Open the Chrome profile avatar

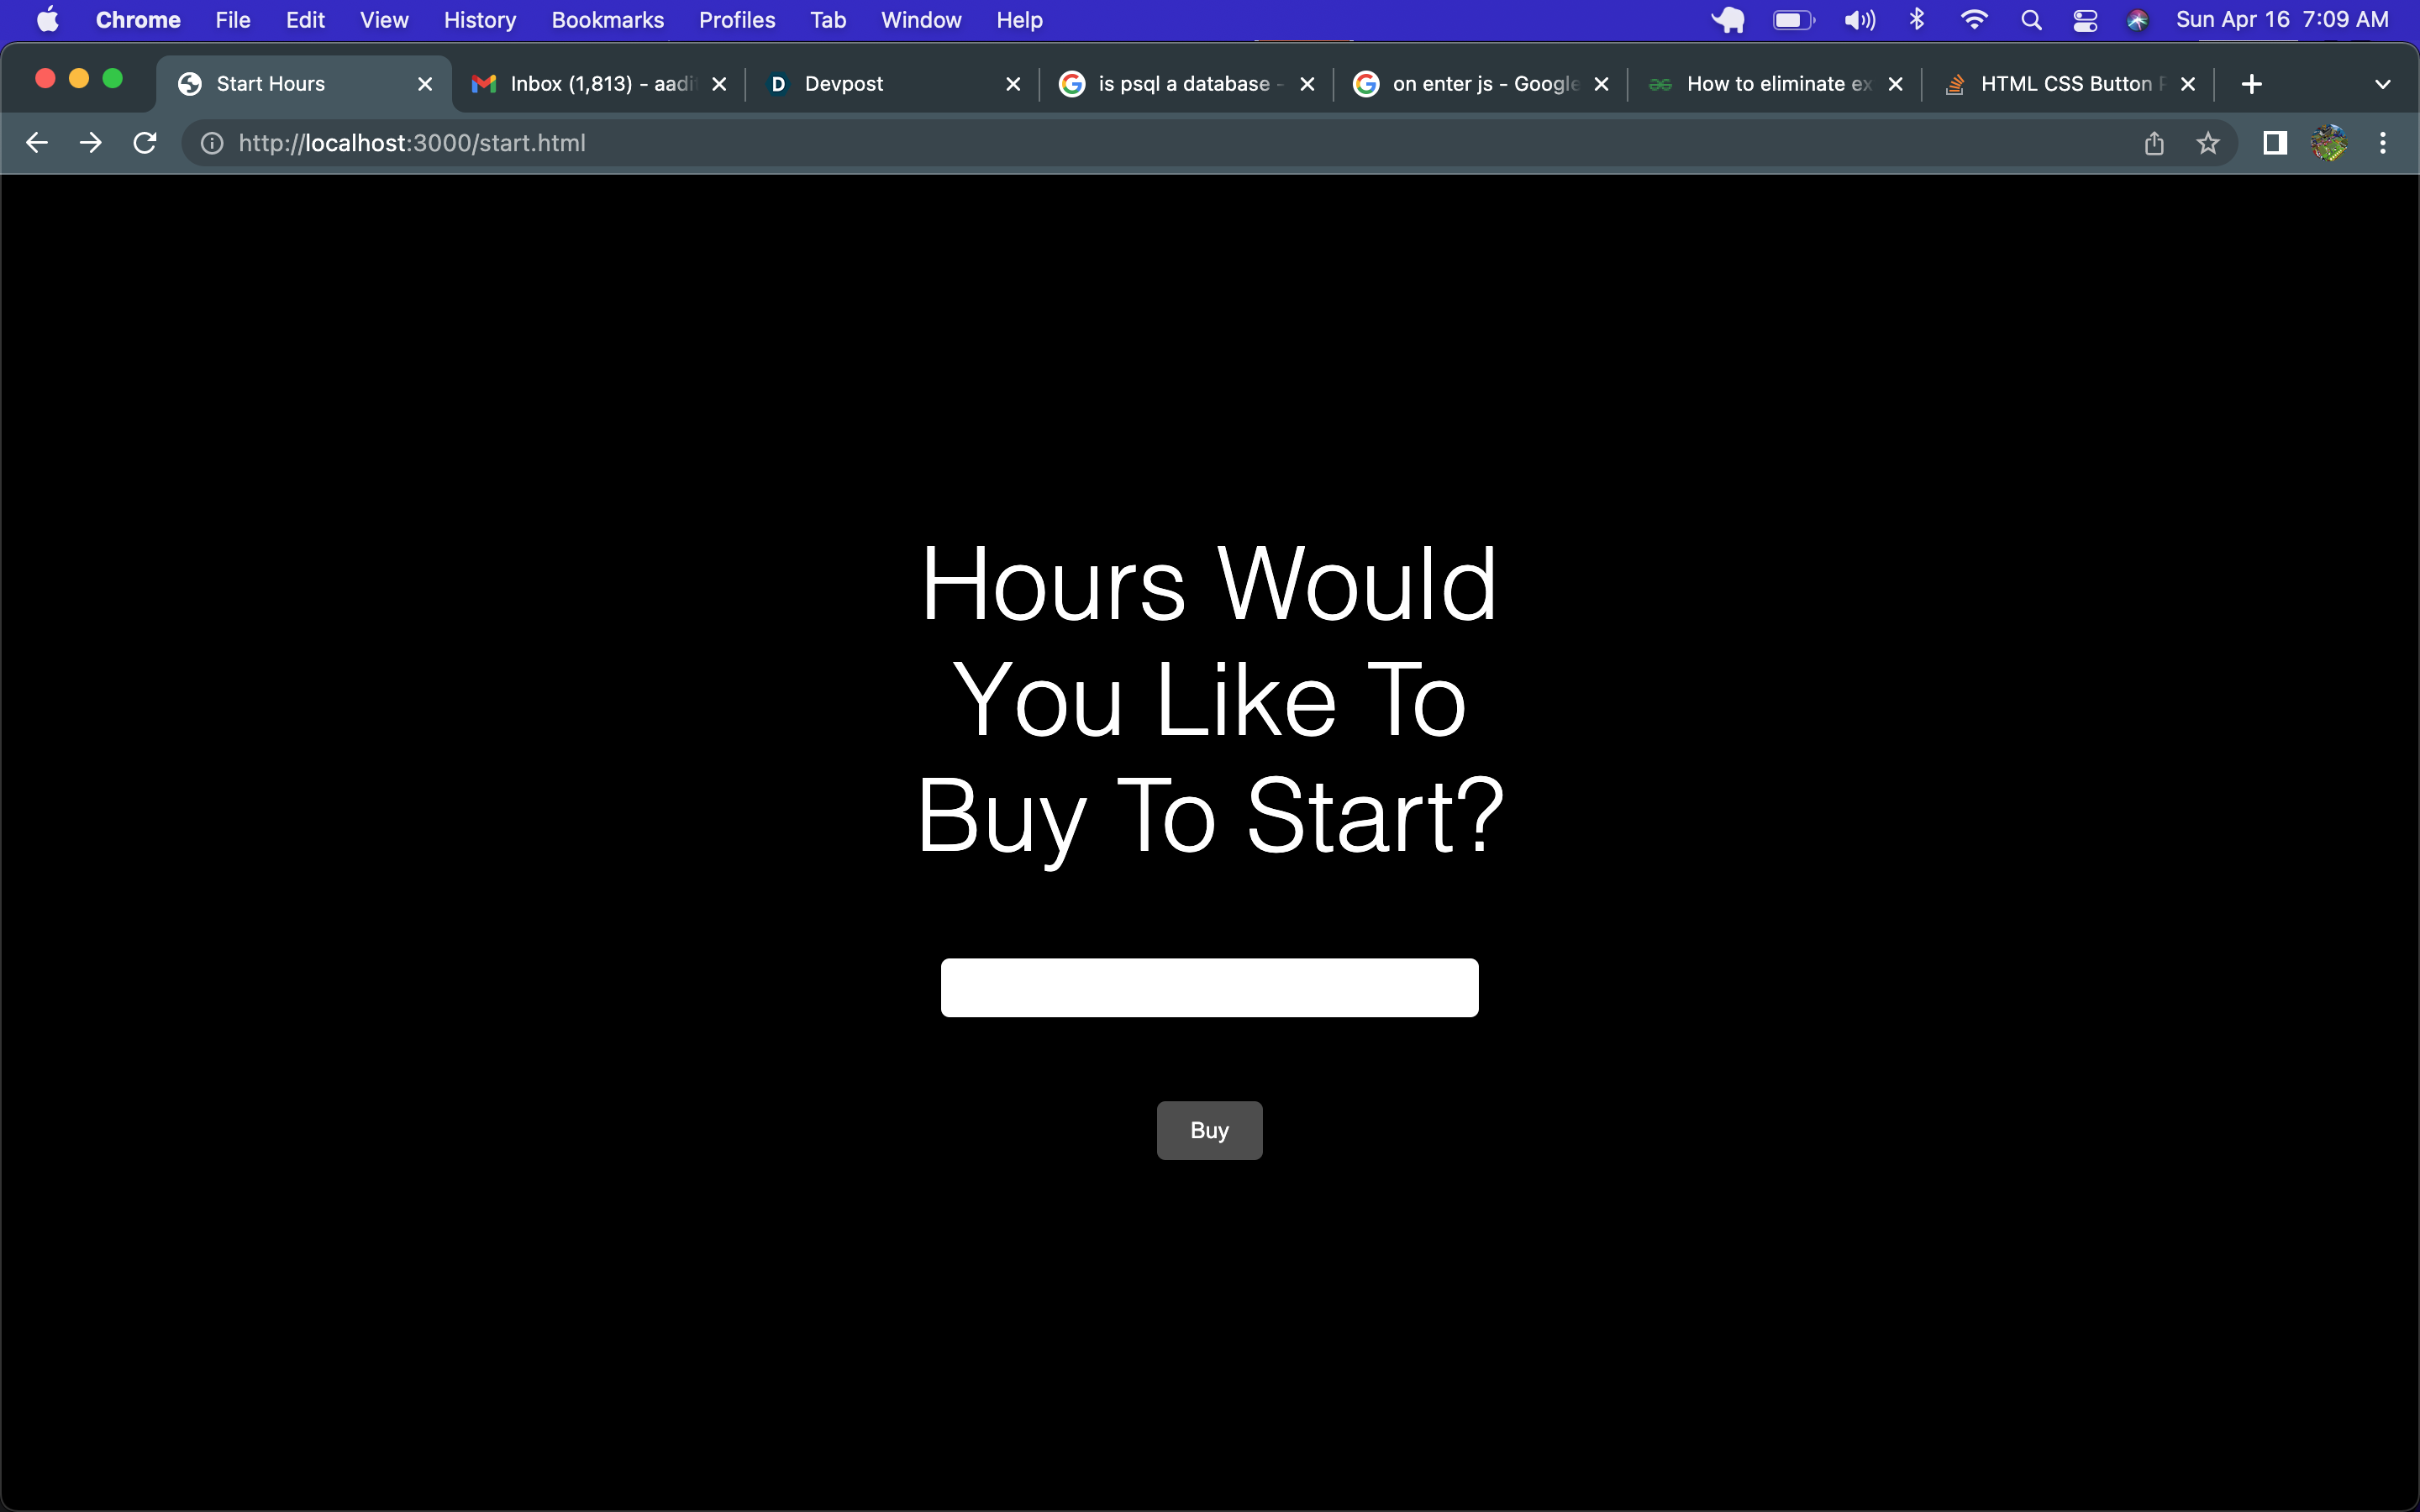pyautogui.click(x=2329, y=143)
